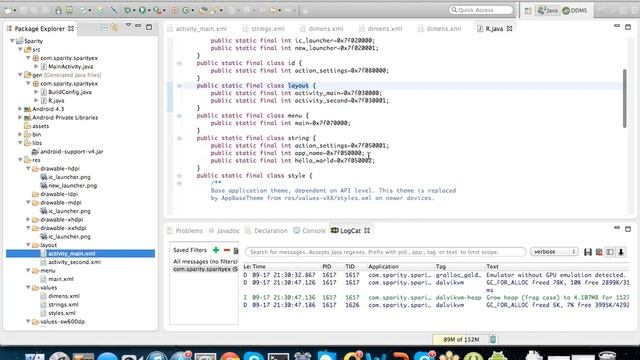Edit the selected LogCat filter icon
Viewport: 640px width, 360px height.
pos(236,250)
